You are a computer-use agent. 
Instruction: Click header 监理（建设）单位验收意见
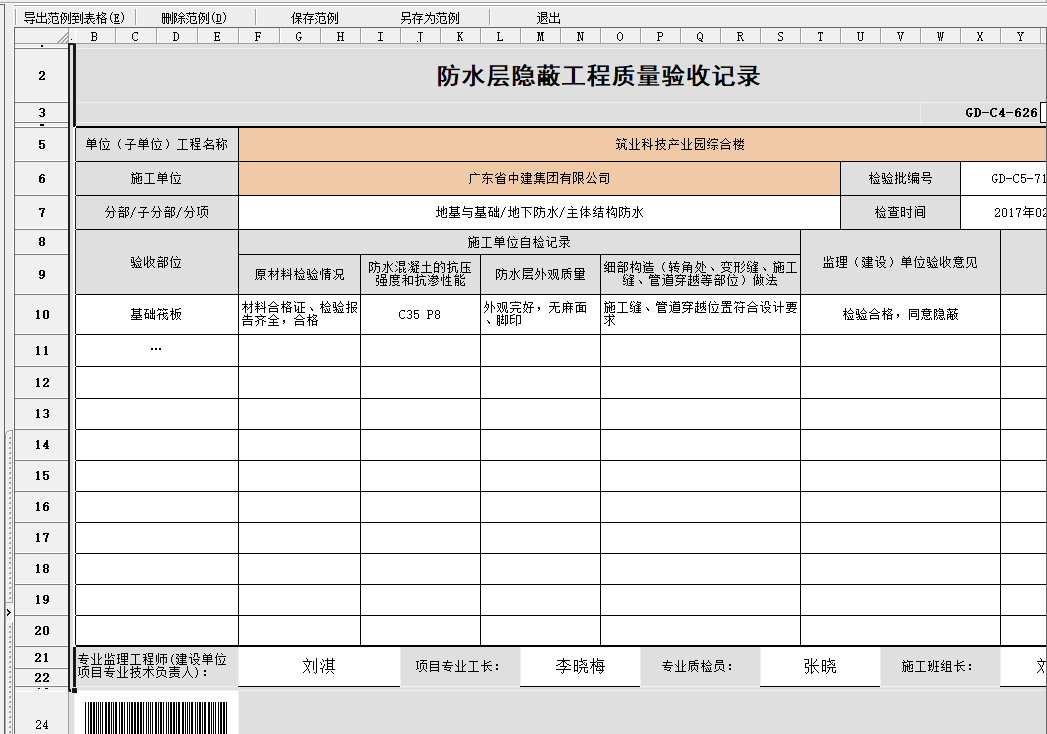[x=900, y=262]
